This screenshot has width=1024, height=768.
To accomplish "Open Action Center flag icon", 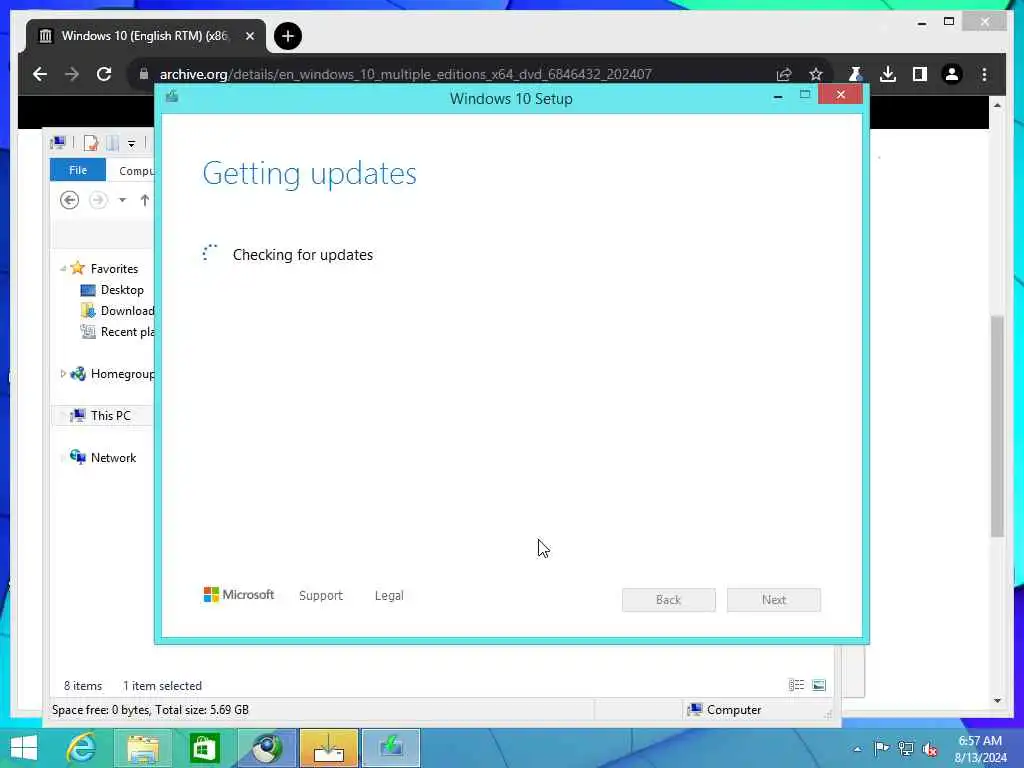I will pyautogui.click(x=881, y=748).
